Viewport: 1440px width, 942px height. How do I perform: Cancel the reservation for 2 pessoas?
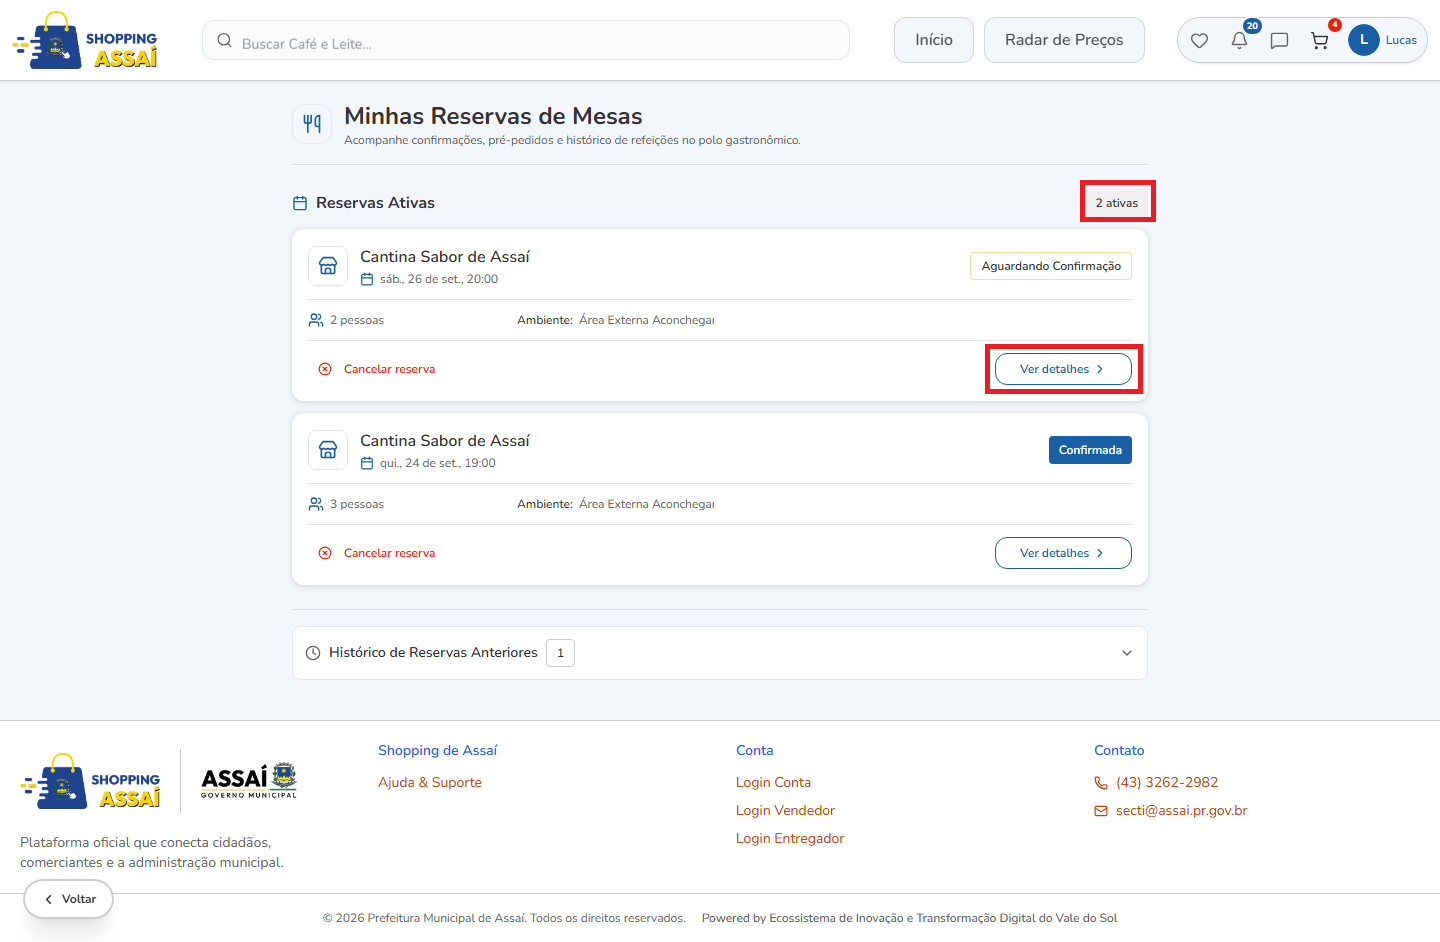point(377,369)
